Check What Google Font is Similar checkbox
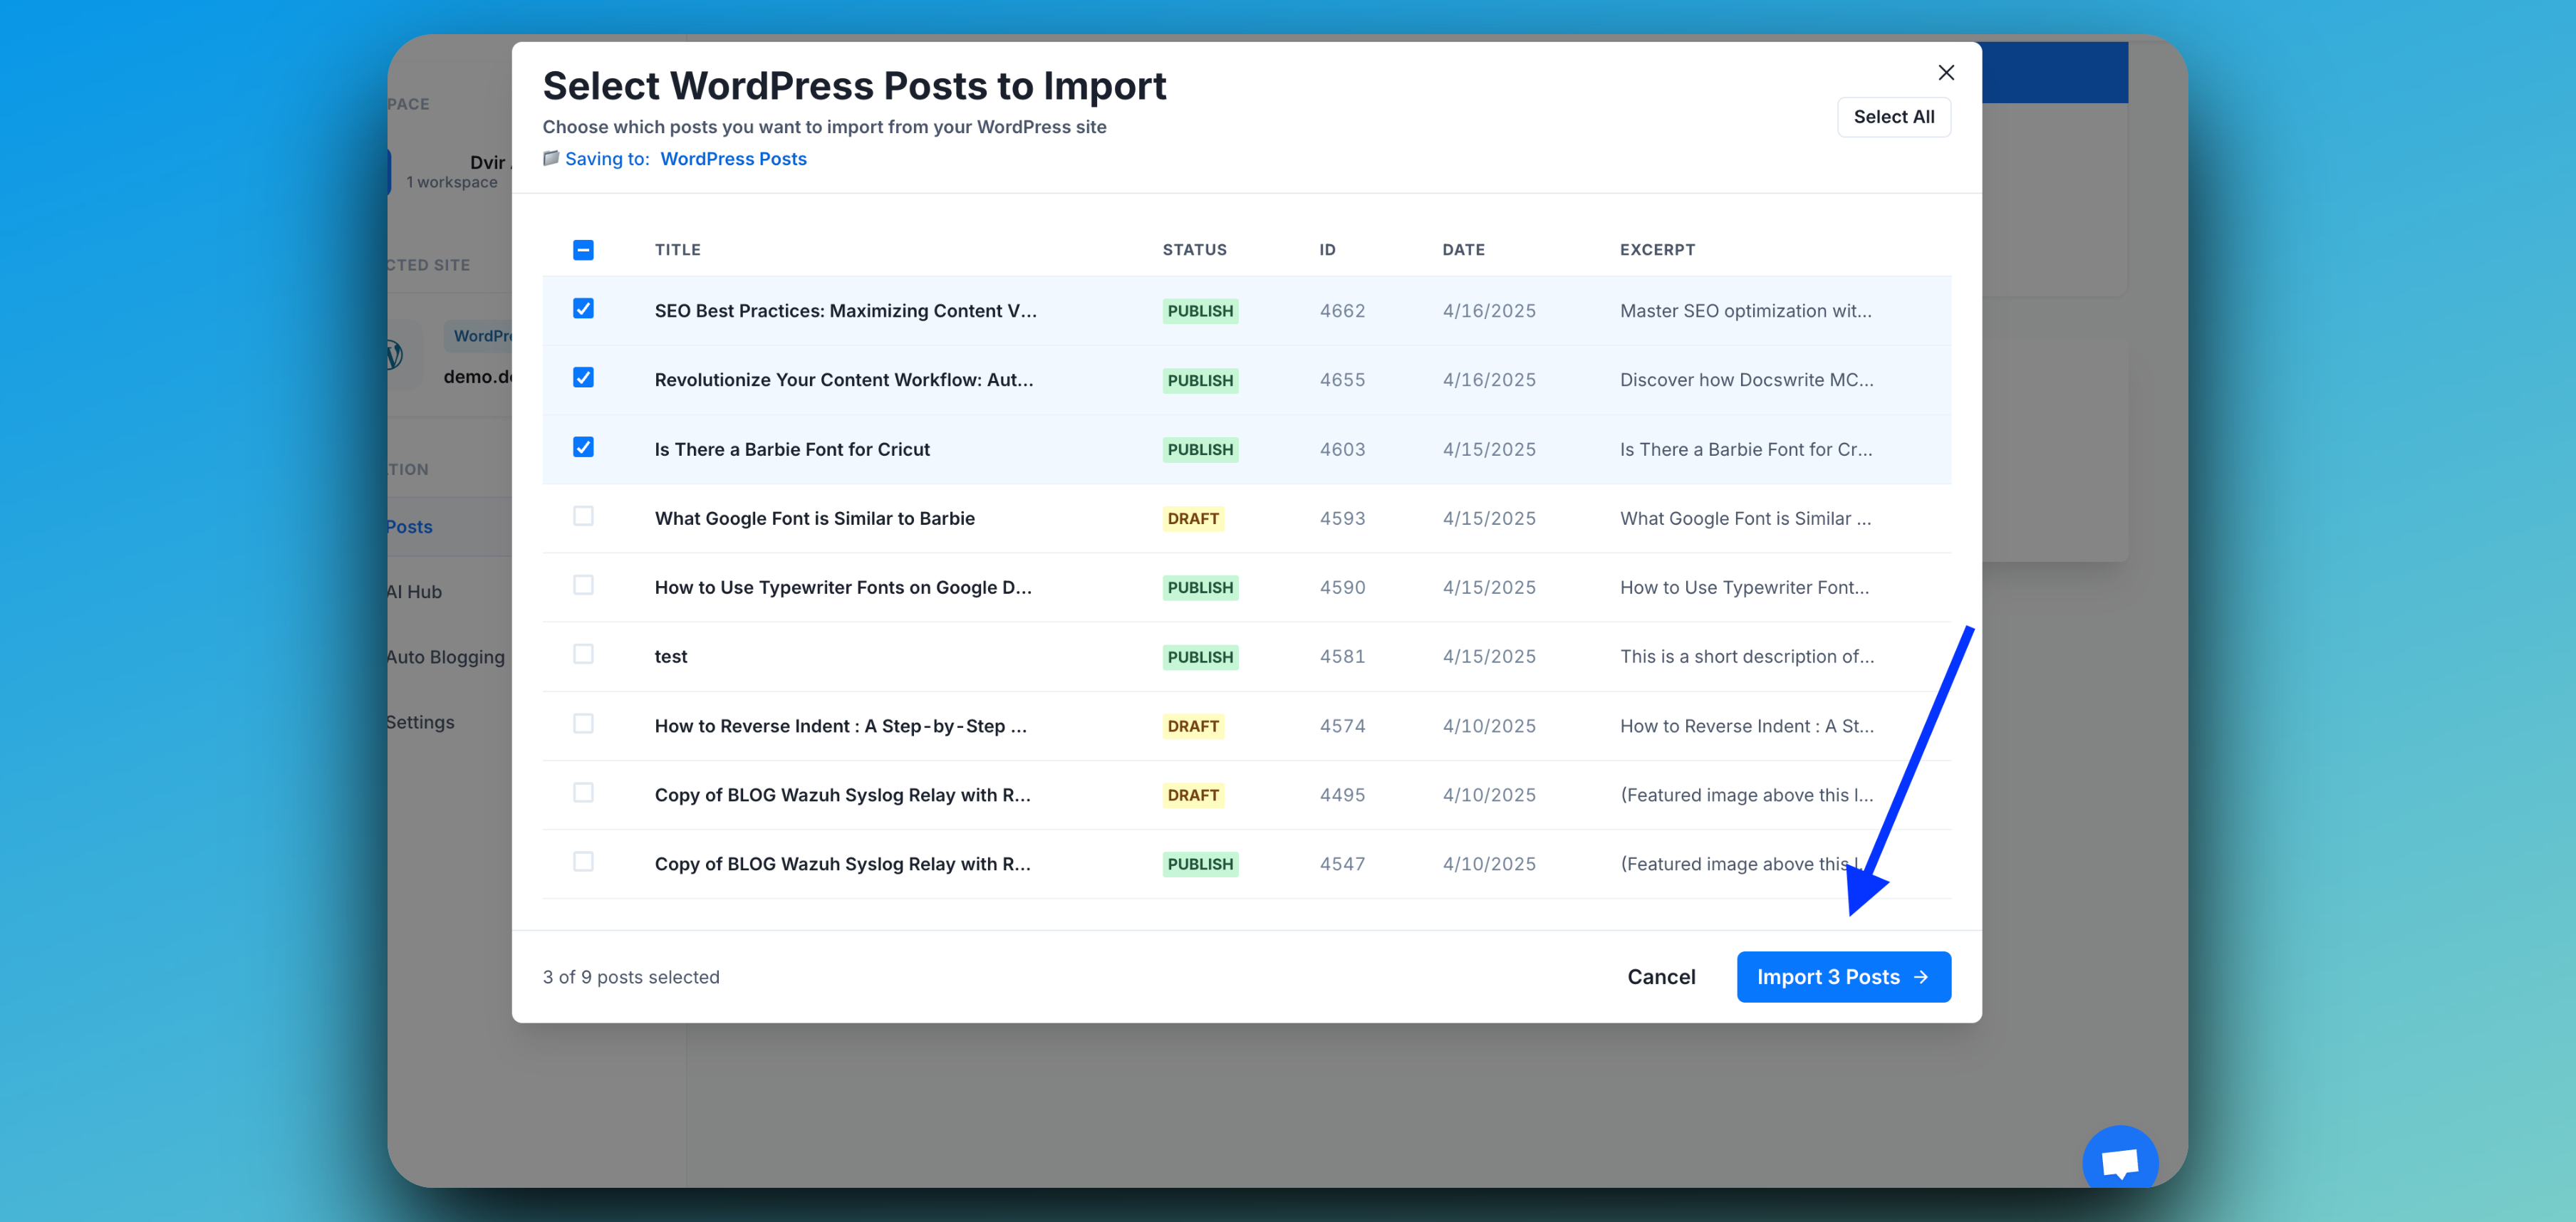 tap(583, 516)
